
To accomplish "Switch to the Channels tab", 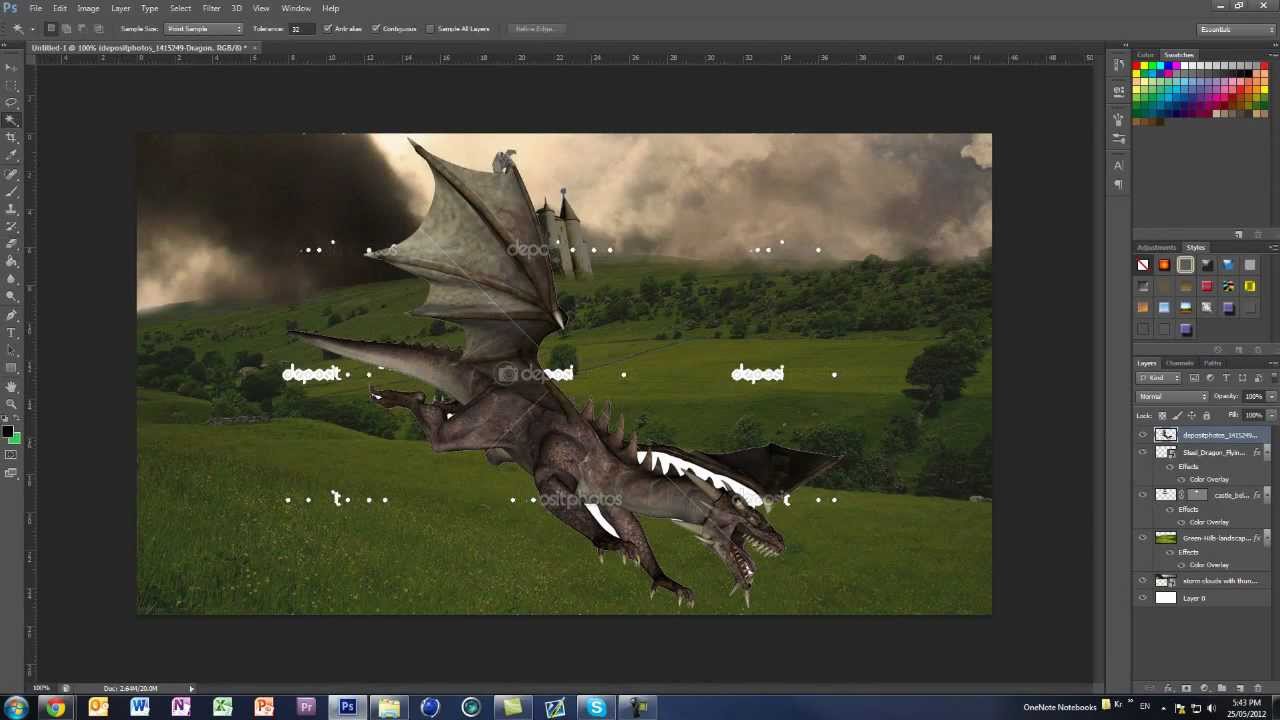I will [x=1179, y=363].
